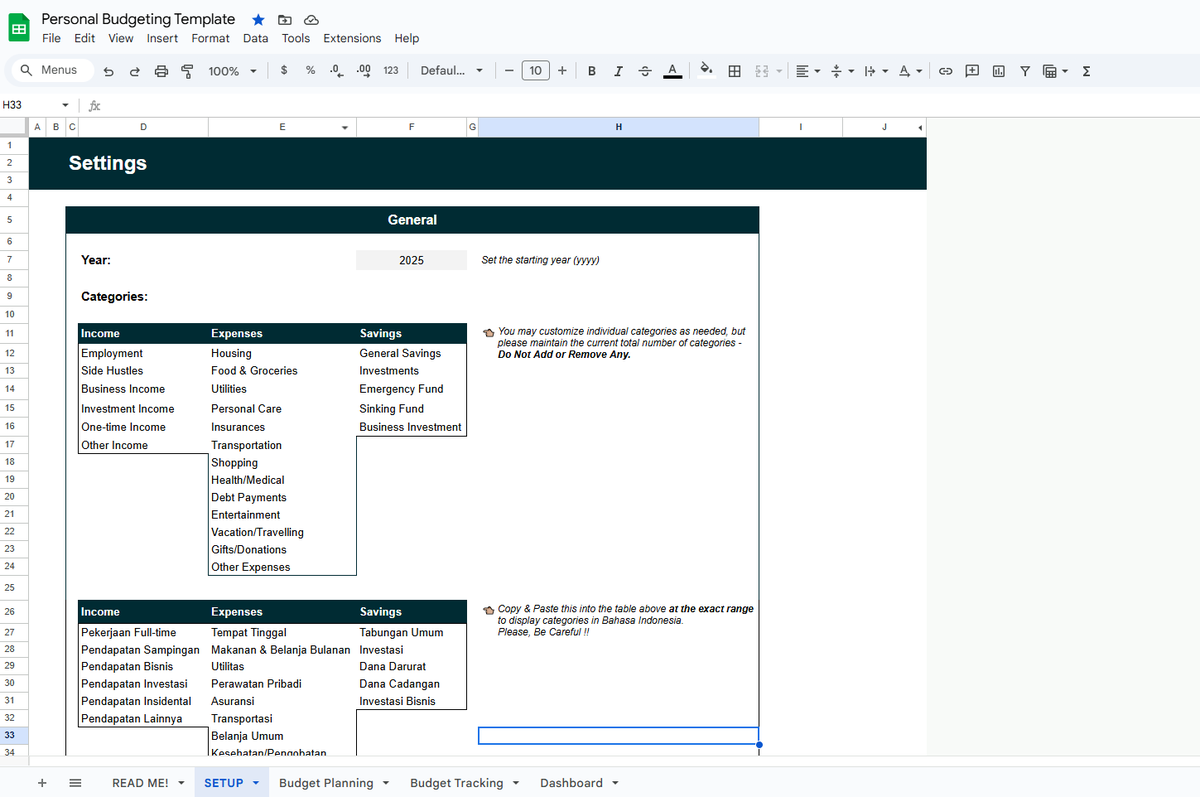Open the fill color picker
Viewport: 1200px width, 797px height.
click(x=706, y=71)
